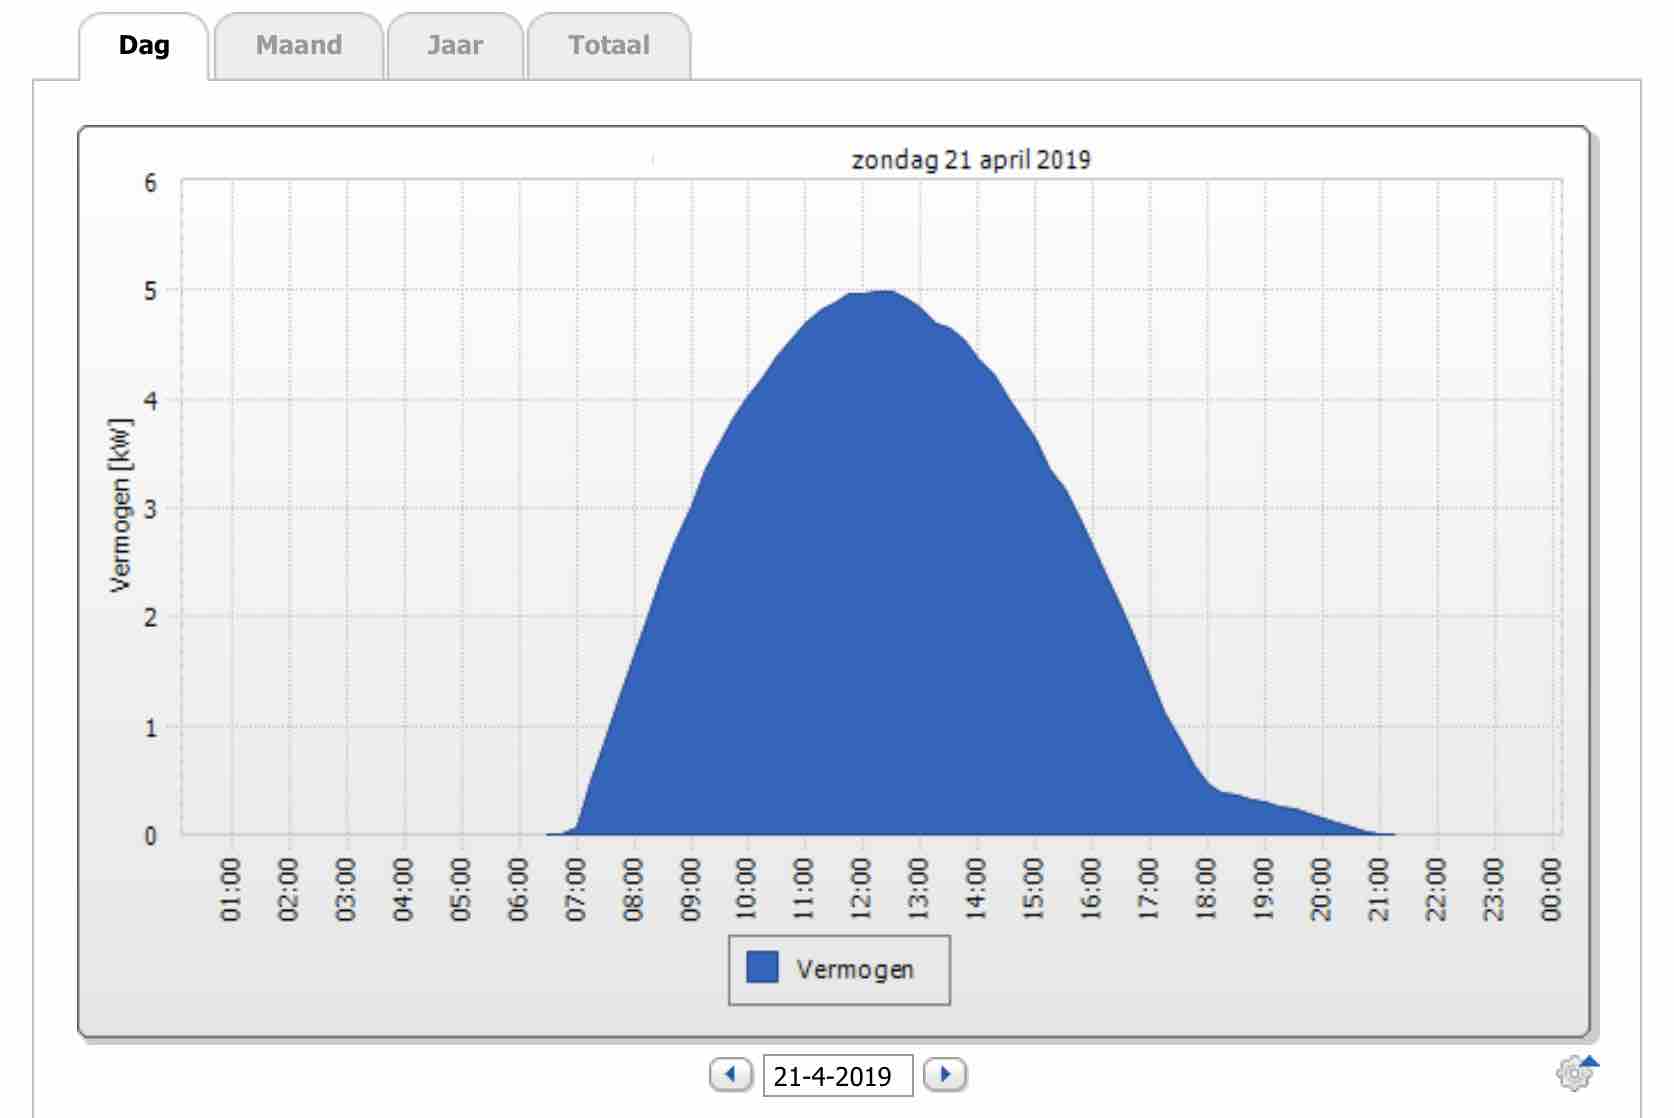Select the Vermogen legend entry
The width and height of the screenshot is (1674, 1118).
point(855,967)
